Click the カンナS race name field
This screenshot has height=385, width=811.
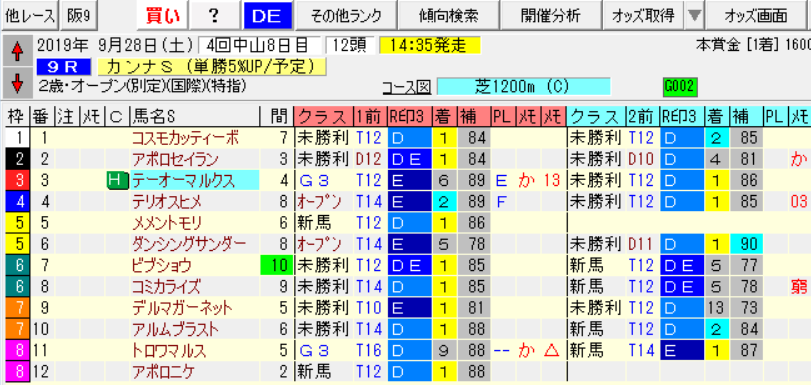(x=211, y=67)
